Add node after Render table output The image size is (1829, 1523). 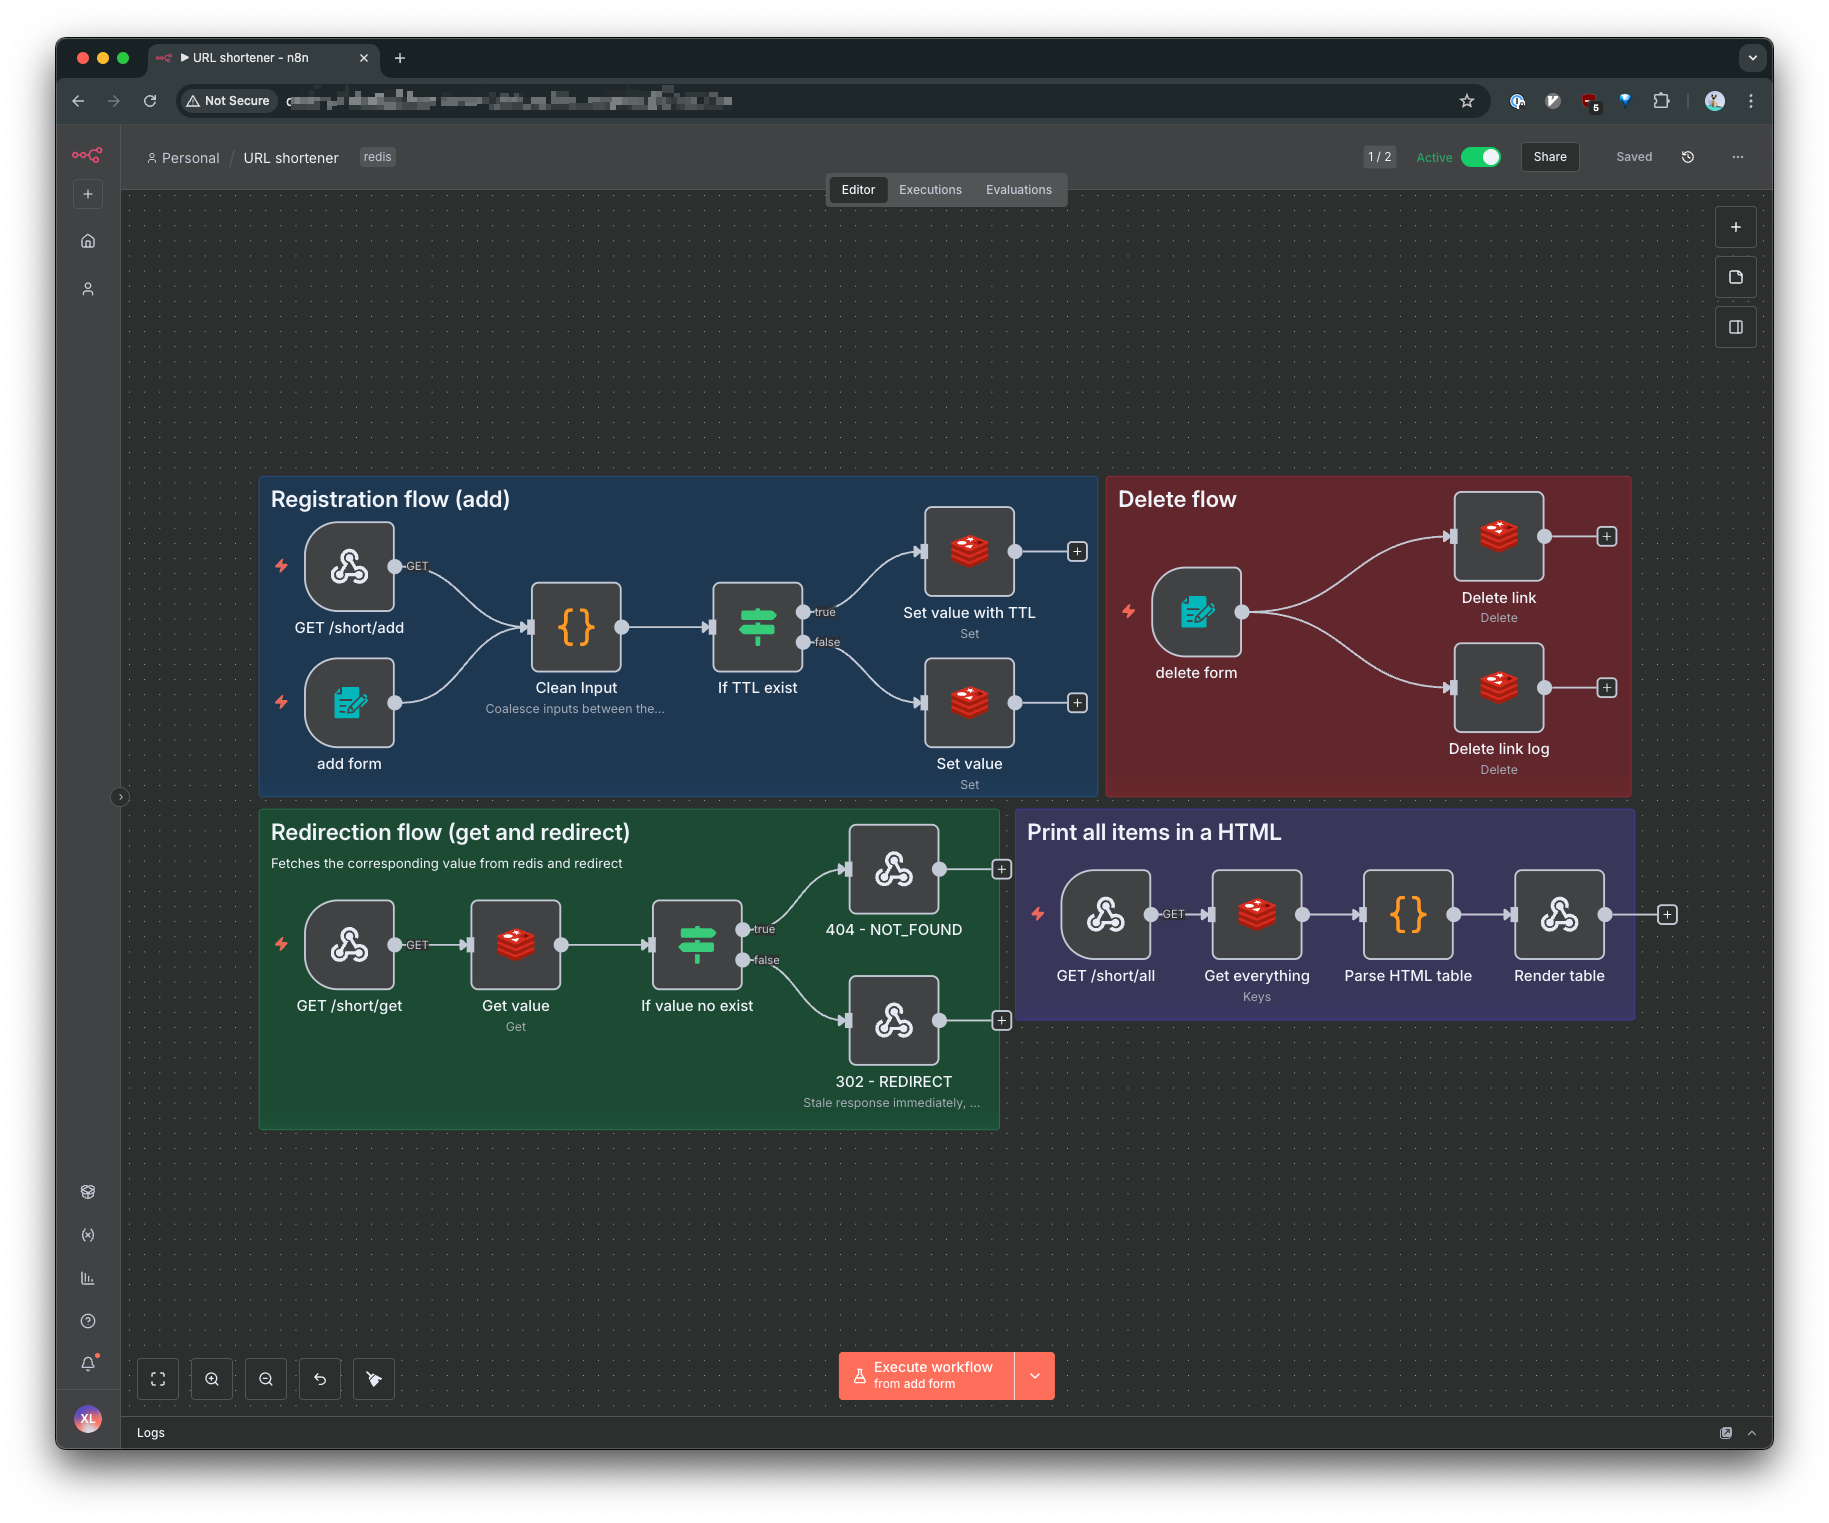[x=1667, y=915]
